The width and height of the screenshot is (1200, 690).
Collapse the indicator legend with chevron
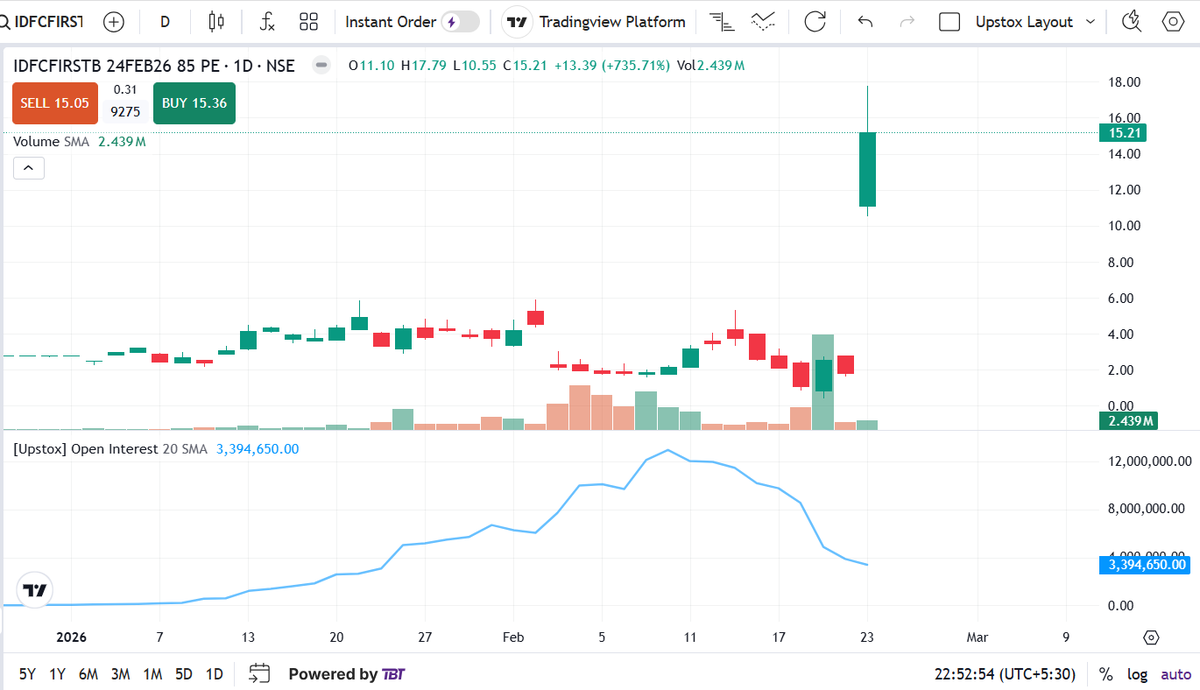[28, 168]
